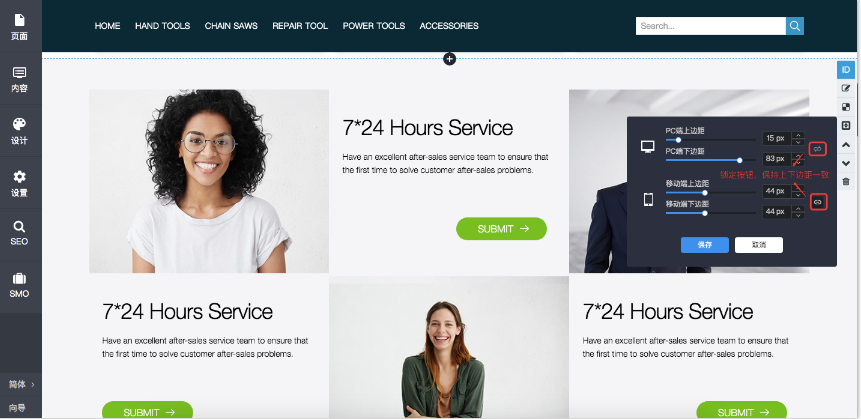The image size is (861, 419).
Task: Open the SEO search panel
Action: [x=19, y=233]
